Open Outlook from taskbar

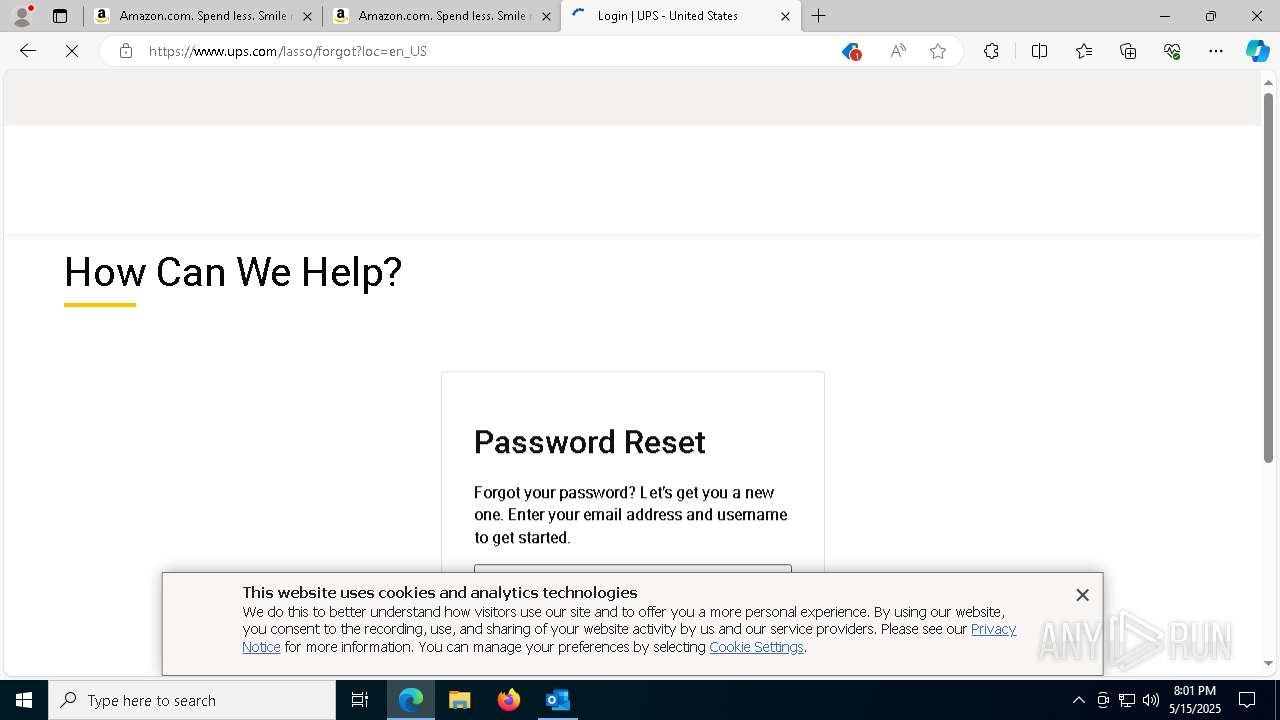(x=557, y=700)
